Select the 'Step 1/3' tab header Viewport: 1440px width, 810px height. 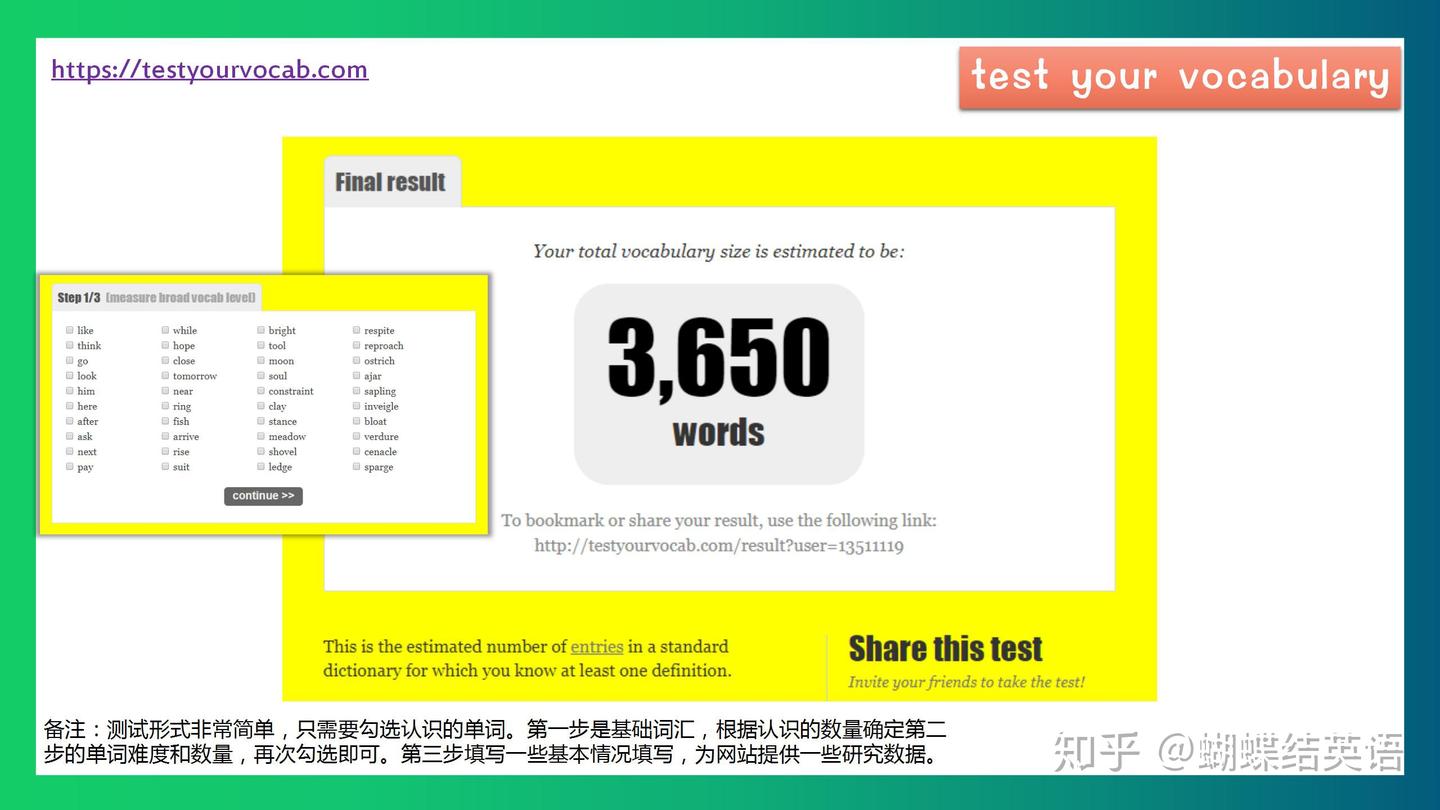(157, 298)
